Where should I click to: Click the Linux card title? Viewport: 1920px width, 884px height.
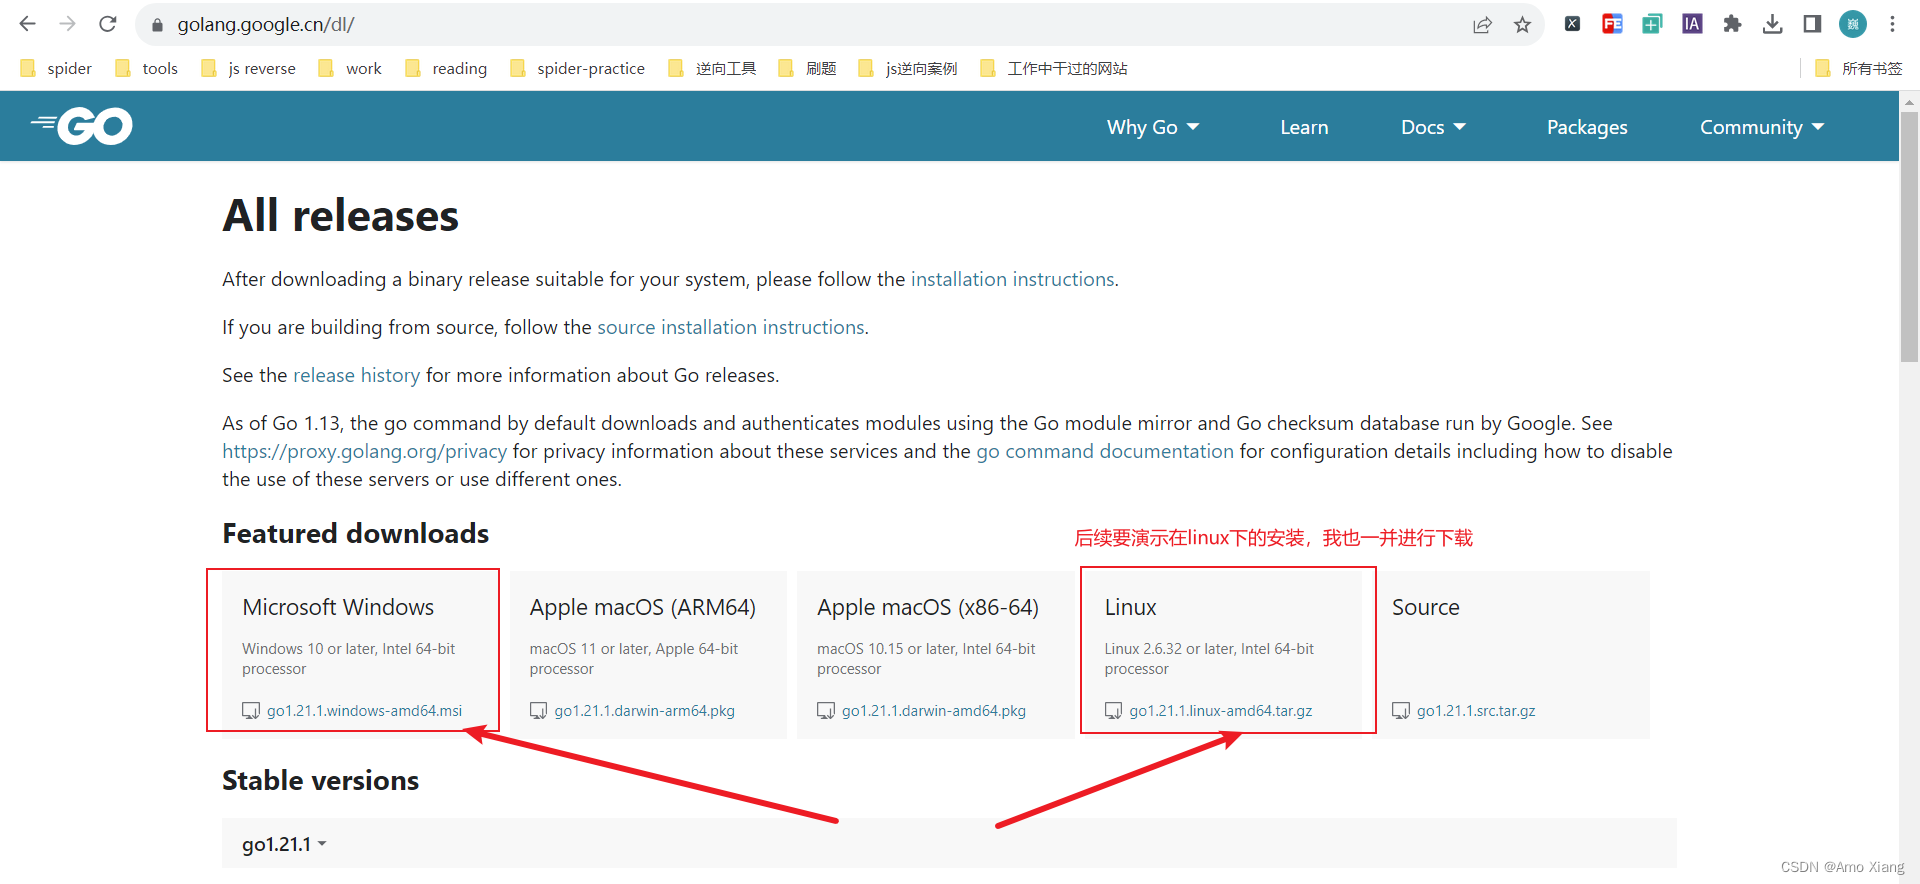click(x=1130, y=607)
